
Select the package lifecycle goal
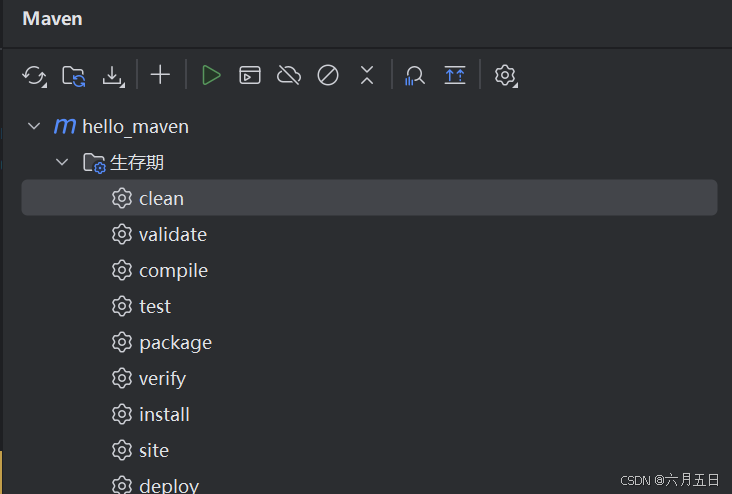(x=369, y=342)
